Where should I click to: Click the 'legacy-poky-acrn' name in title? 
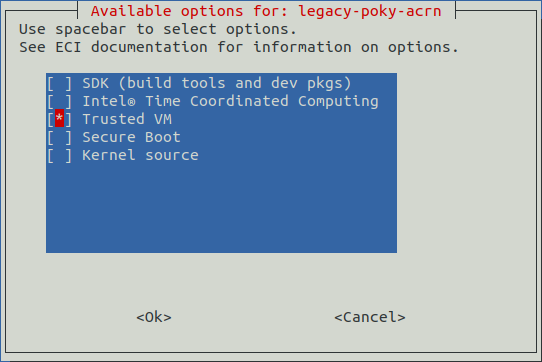[x=370, y=11]
